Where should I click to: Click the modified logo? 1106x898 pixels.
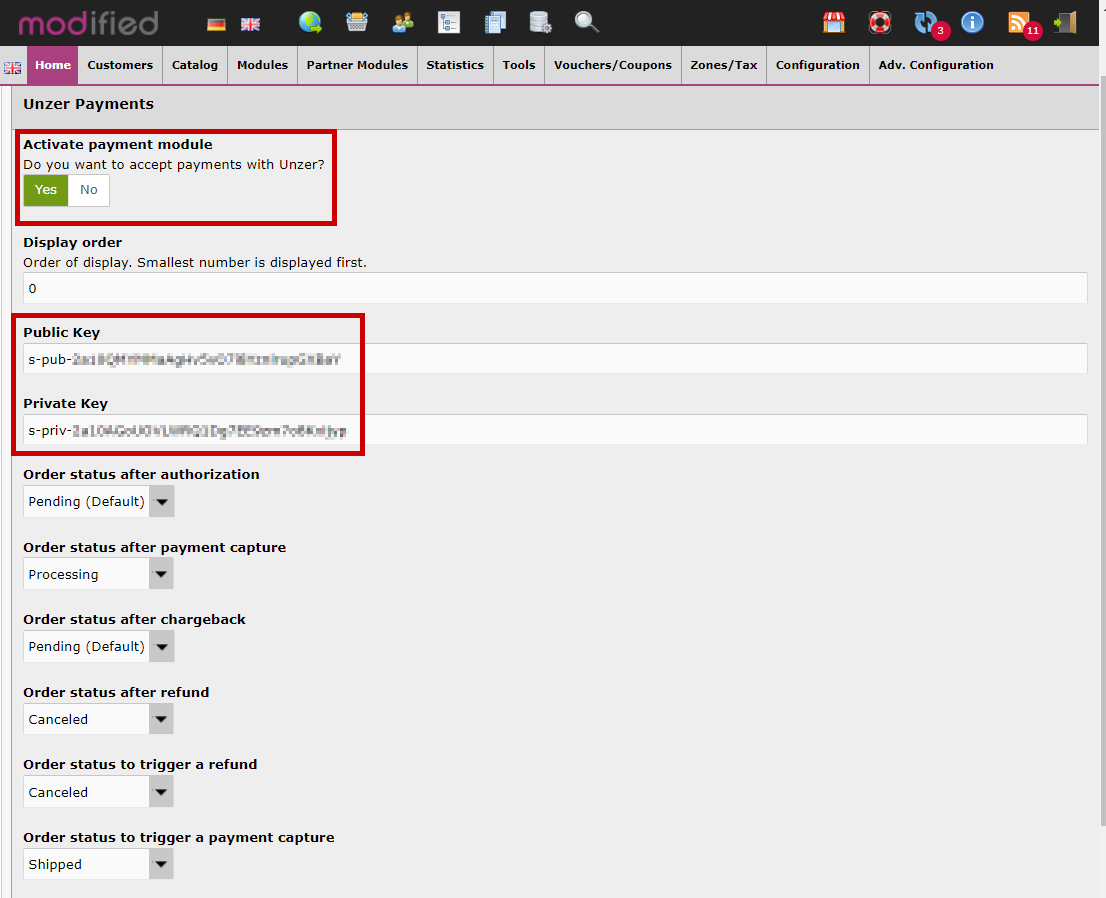coord(88,23)
